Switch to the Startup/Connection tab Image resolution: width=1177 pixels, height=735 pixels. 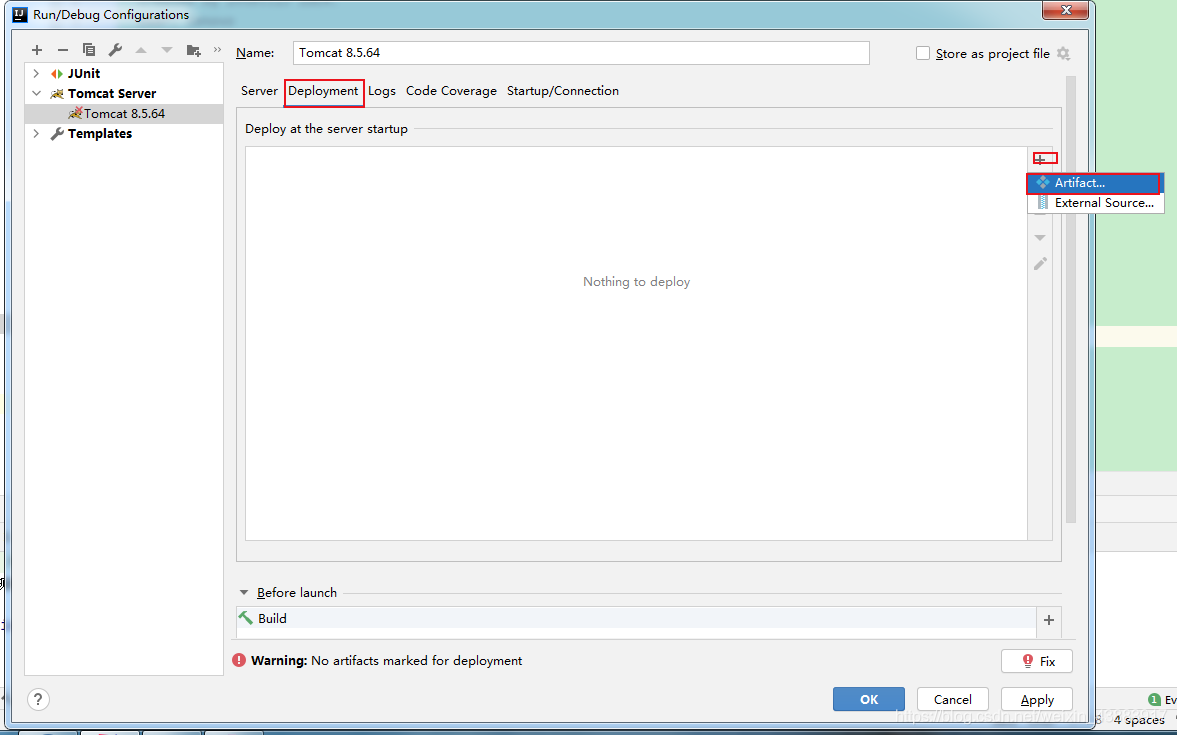(563, 91)
